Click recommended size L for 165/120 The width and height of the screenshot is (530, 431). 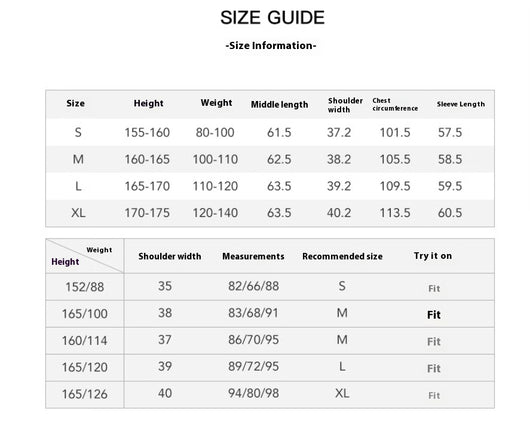(342, 366)
